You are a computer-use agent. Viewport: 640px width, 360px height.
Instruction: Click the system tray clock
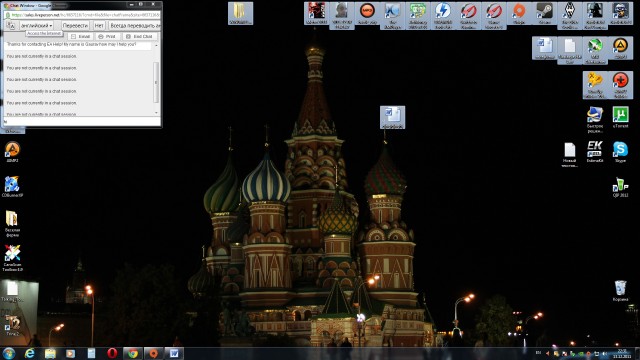(622, 353)
